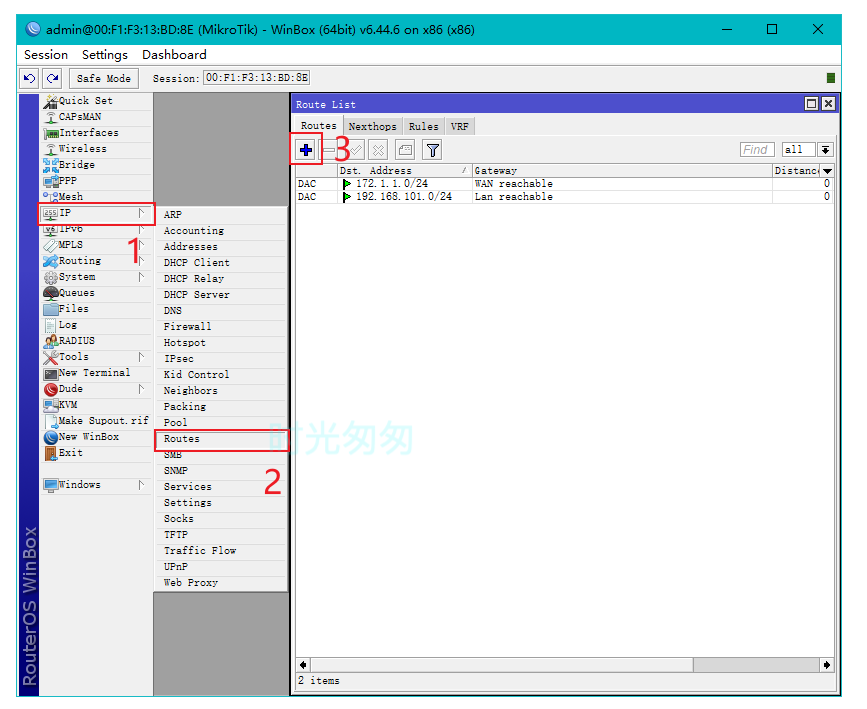Open New WinBox
867x709 pixels.
point(96,437)
